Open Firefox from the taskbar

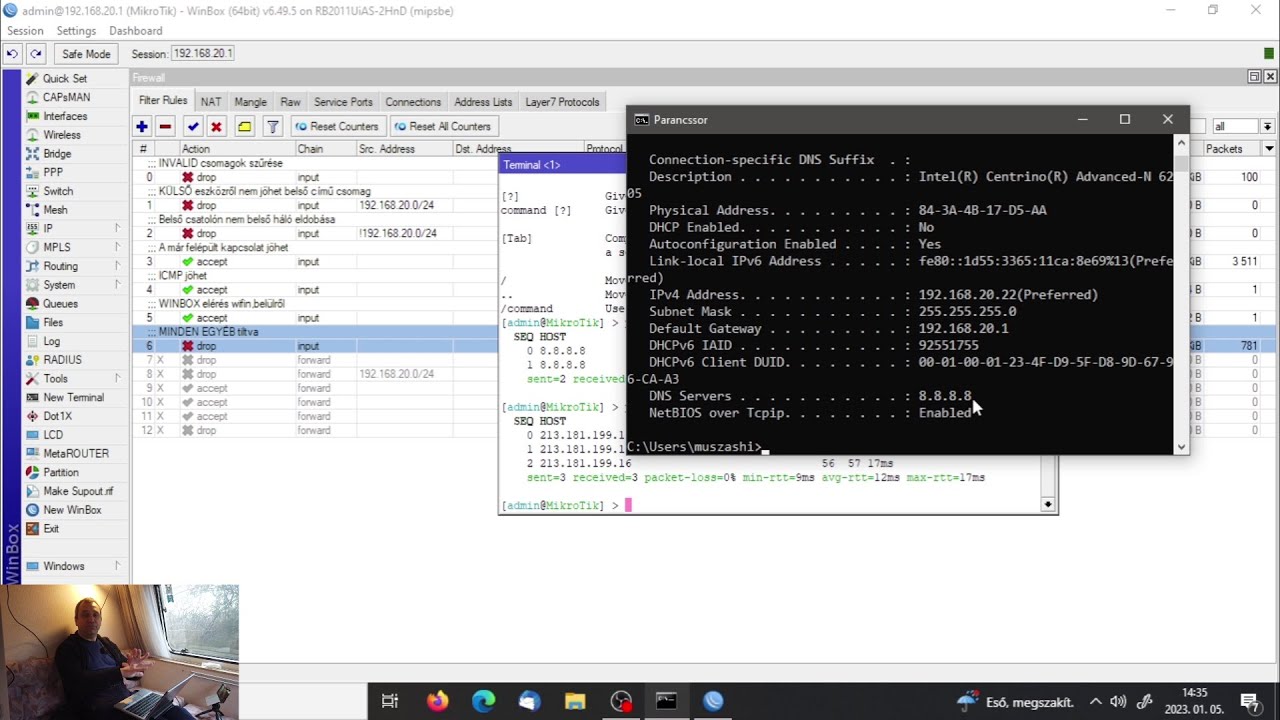tap(437, 701)
